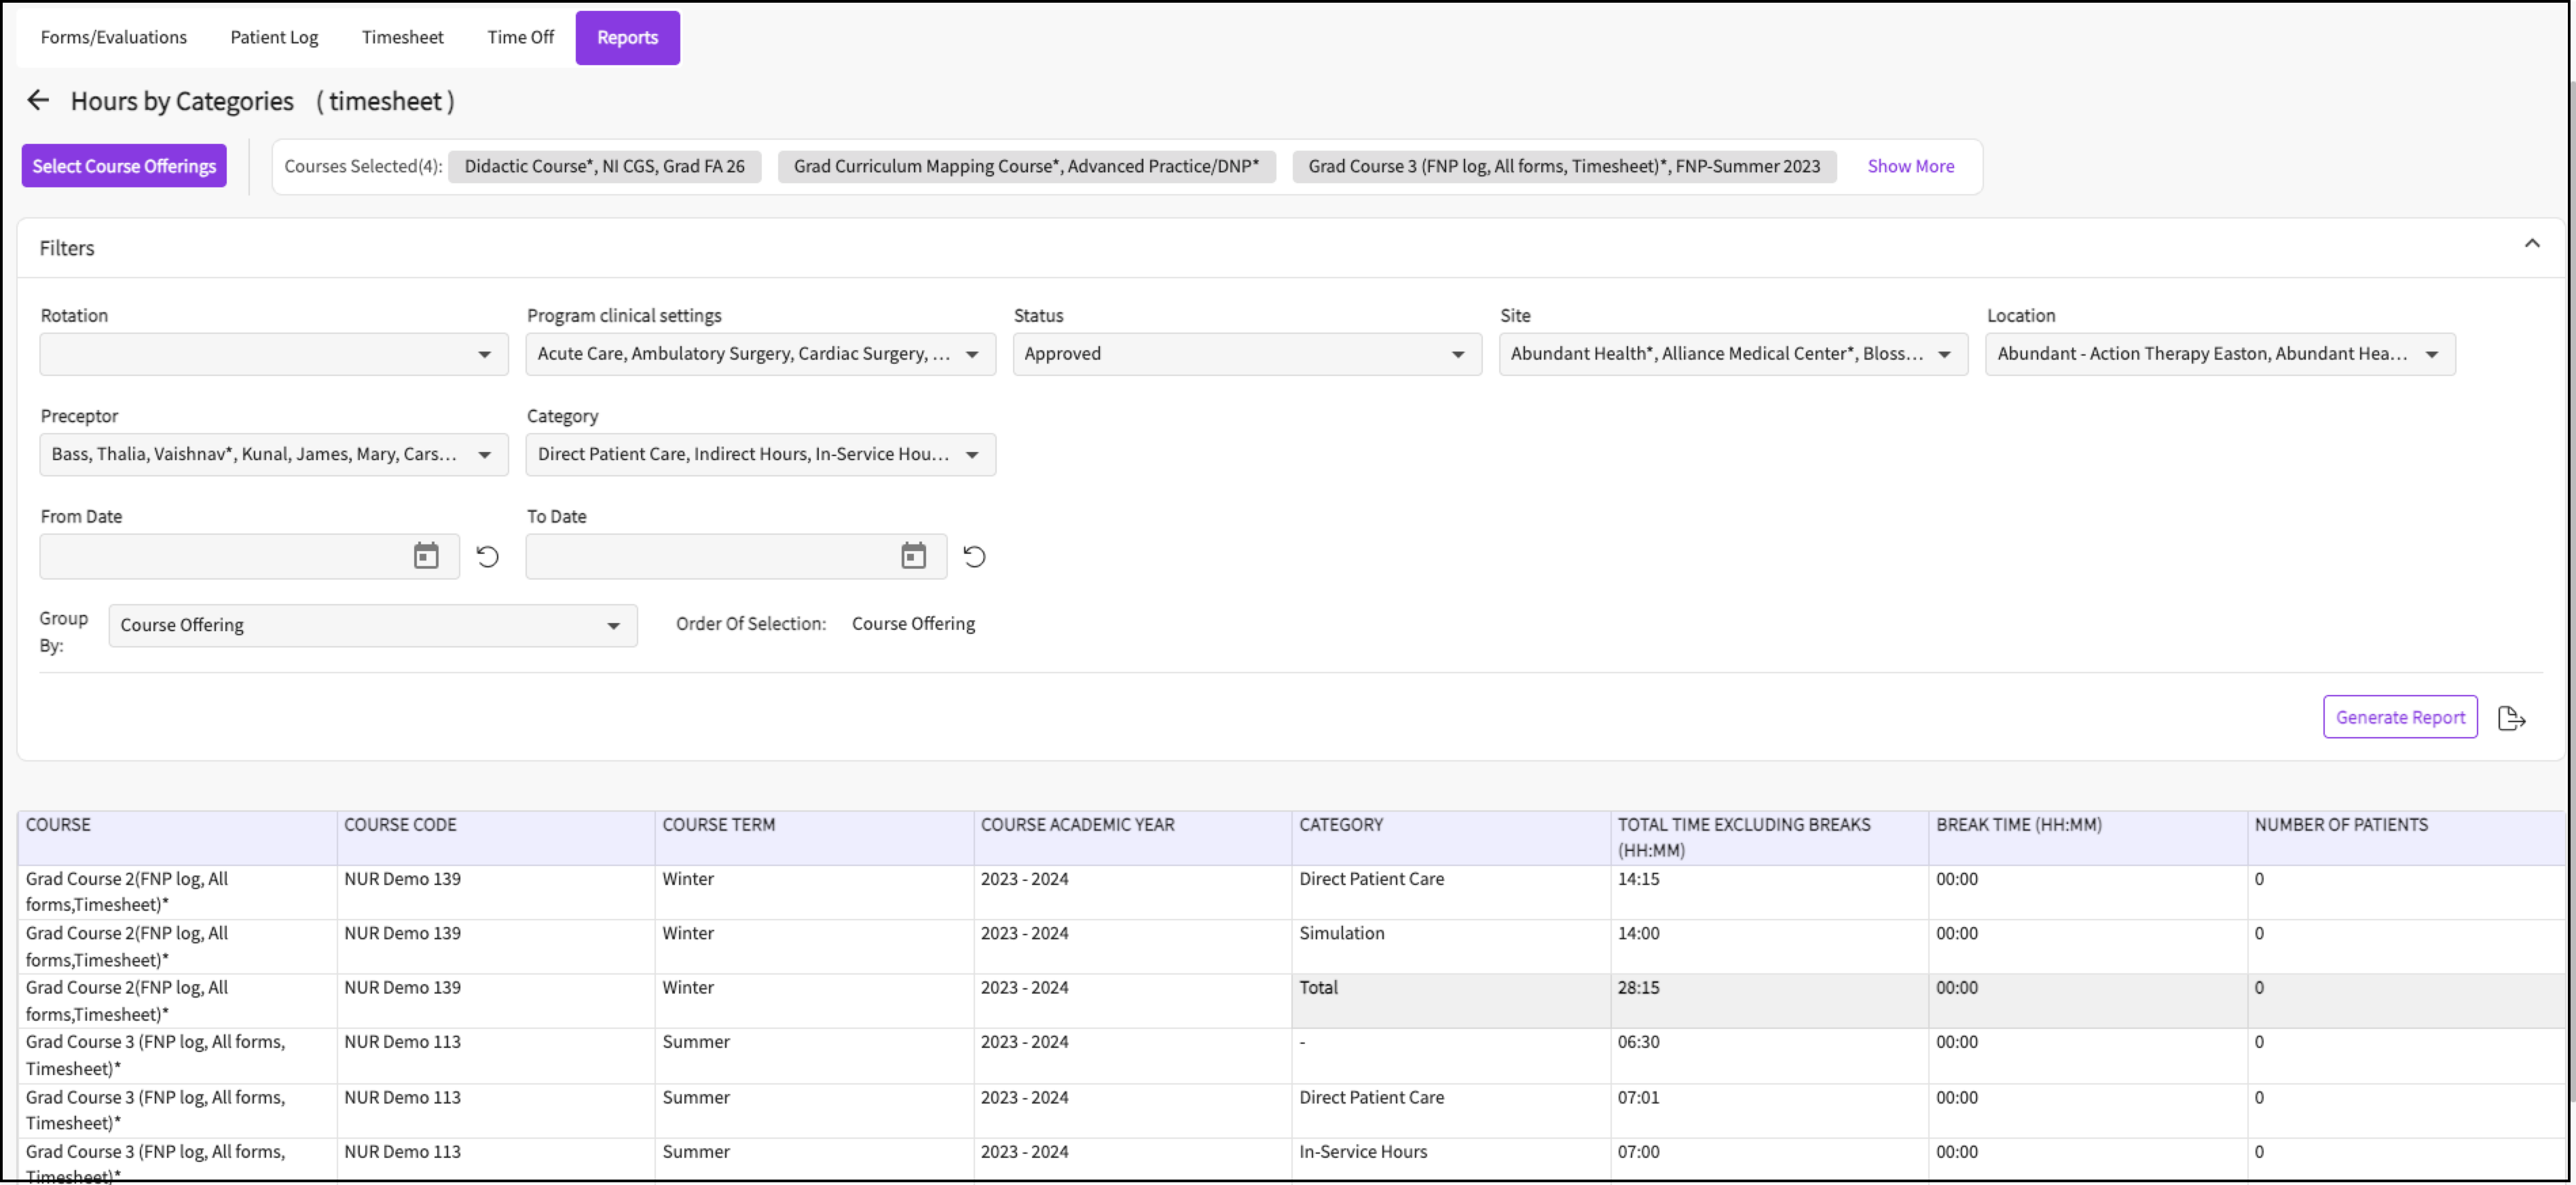Go back using the back arrow
The height and width of the screenshot is (1185, 2576).
click(37, 100)
